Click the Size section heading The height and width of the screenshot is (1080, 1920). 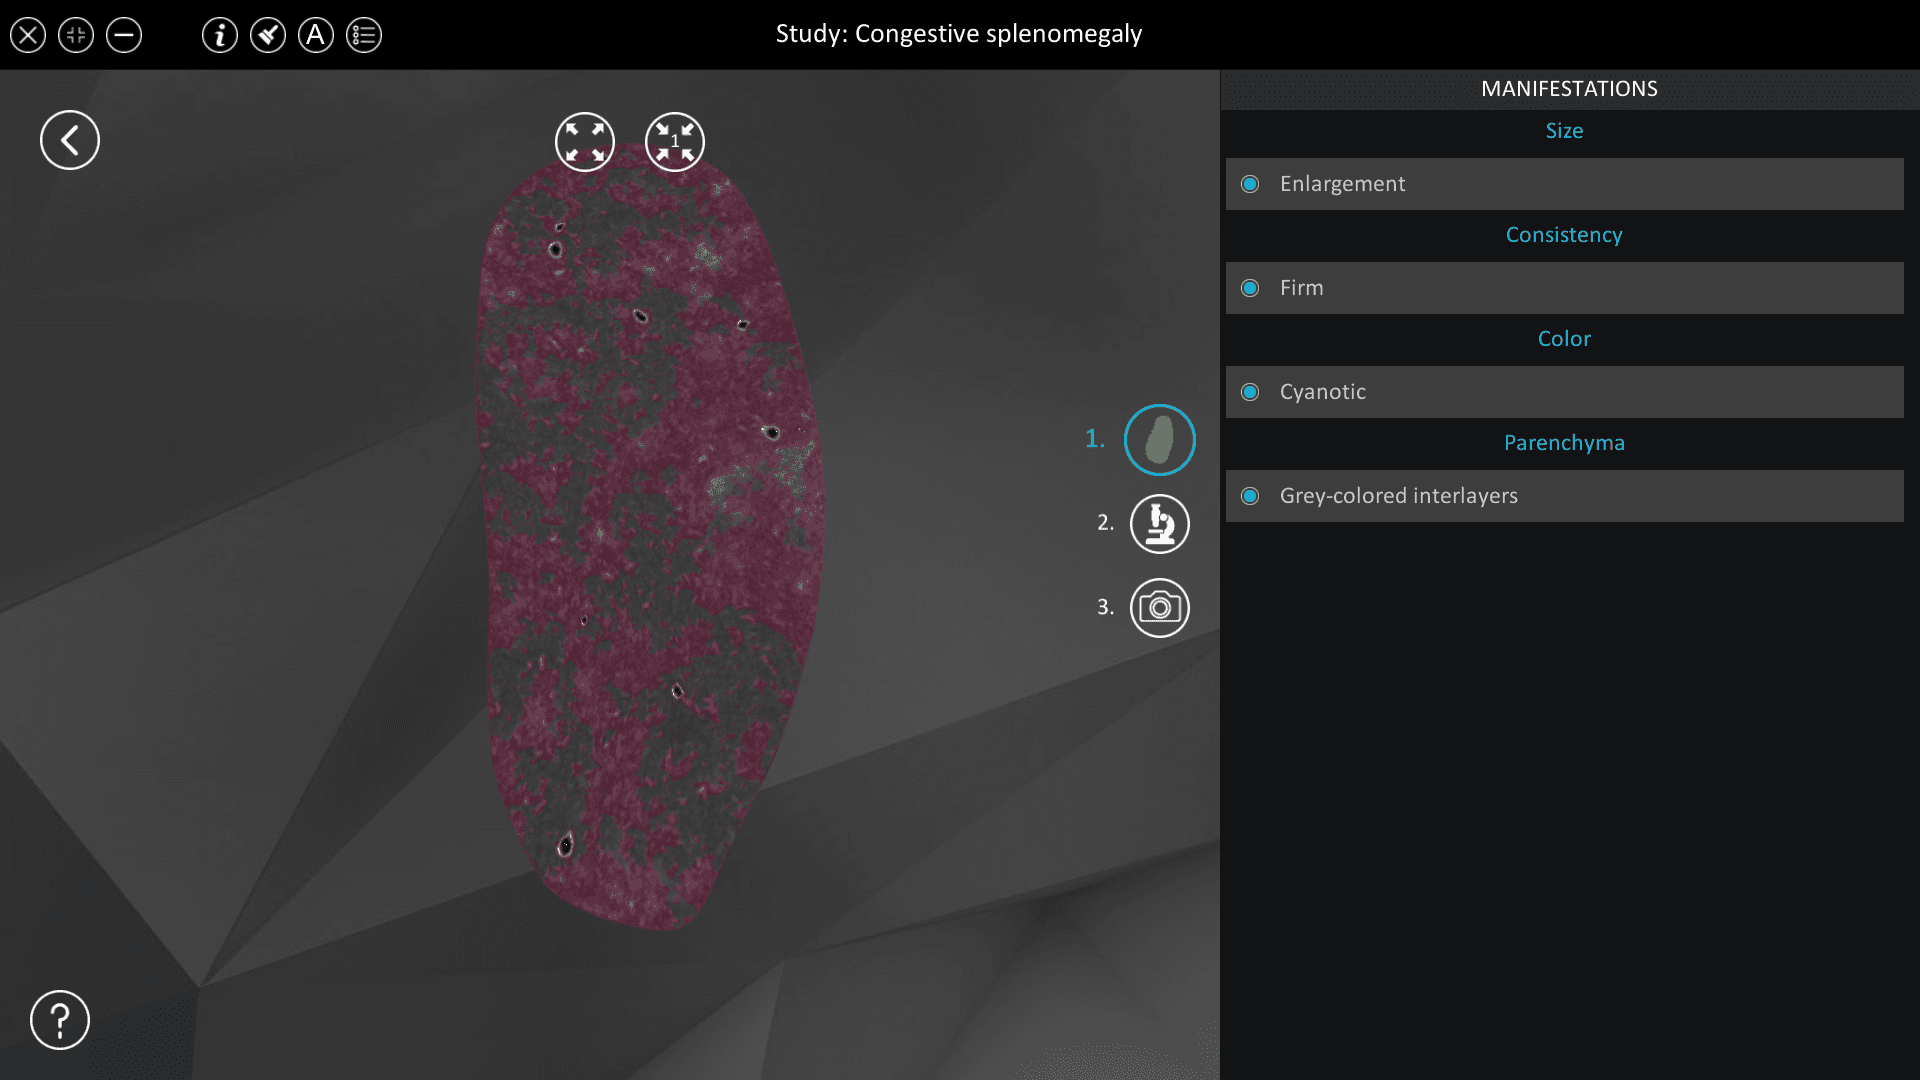[x=1564, y=131]
